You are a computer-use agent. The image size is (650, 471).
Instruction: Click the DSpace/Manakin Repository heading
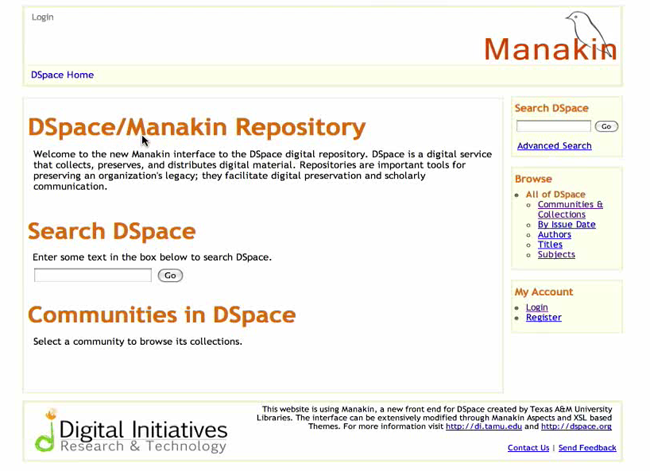[x=196, y=127]
